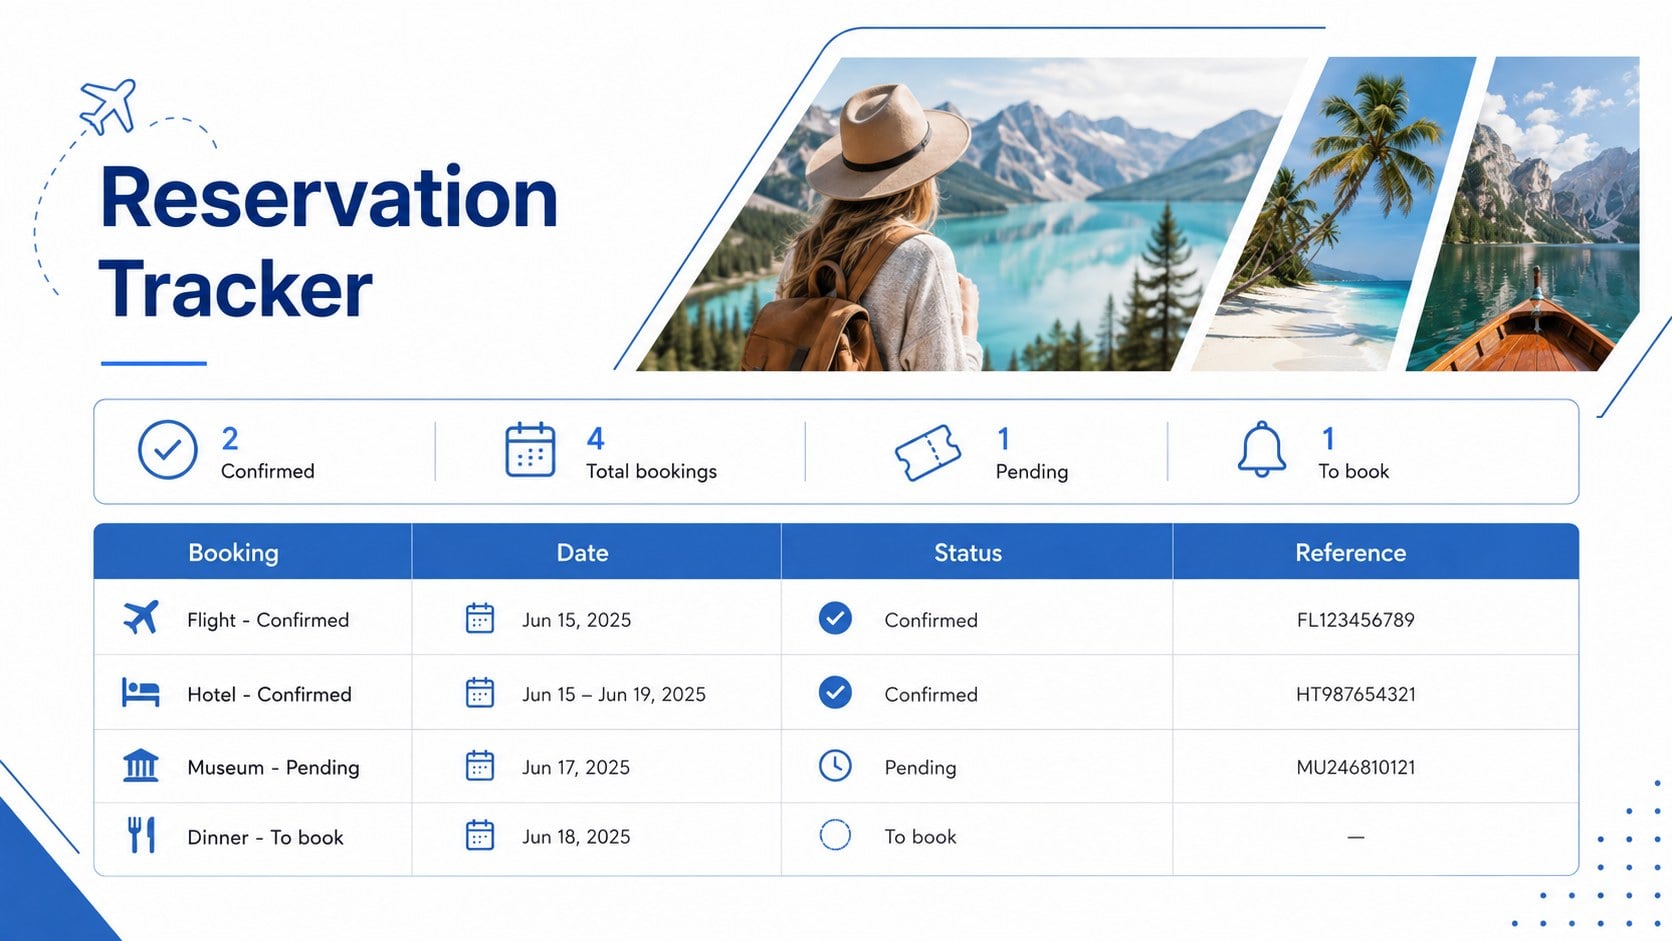Click the Jun 18, 2025 calendar icon
Image resolution: width=1672 pixels, height=941 pixels.
tap(480, 835)
